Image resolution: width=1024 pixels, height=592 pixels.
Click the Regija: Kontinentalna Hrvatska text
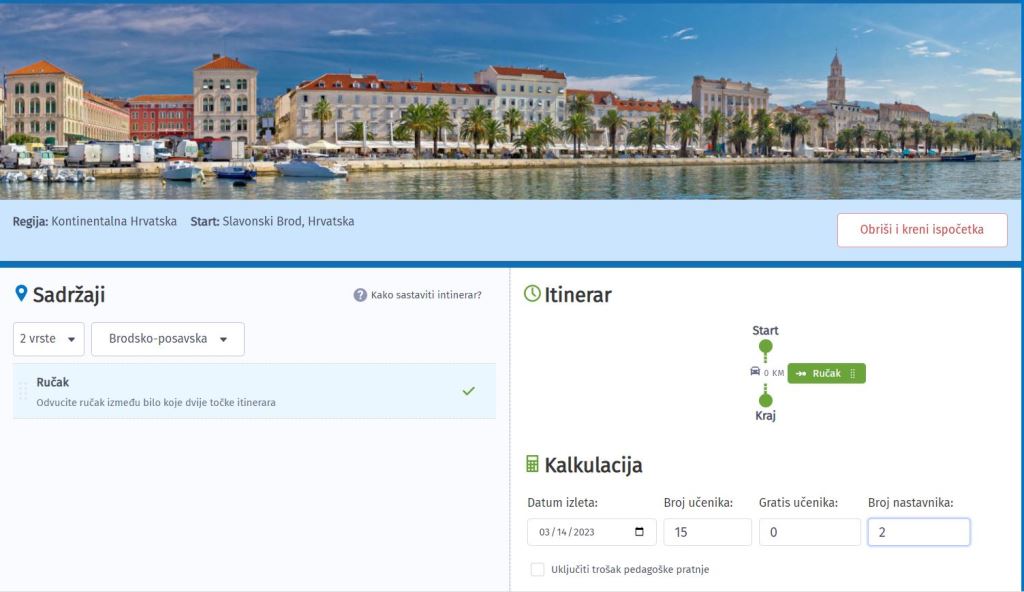95,222
